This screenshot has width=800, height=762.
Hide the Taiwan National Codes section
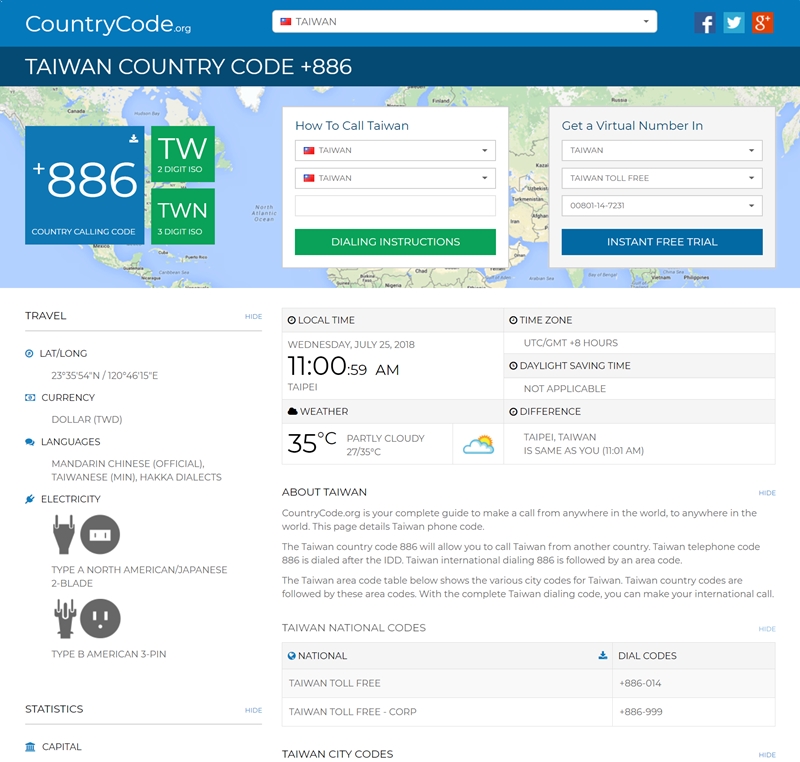[x=767, y=629]
